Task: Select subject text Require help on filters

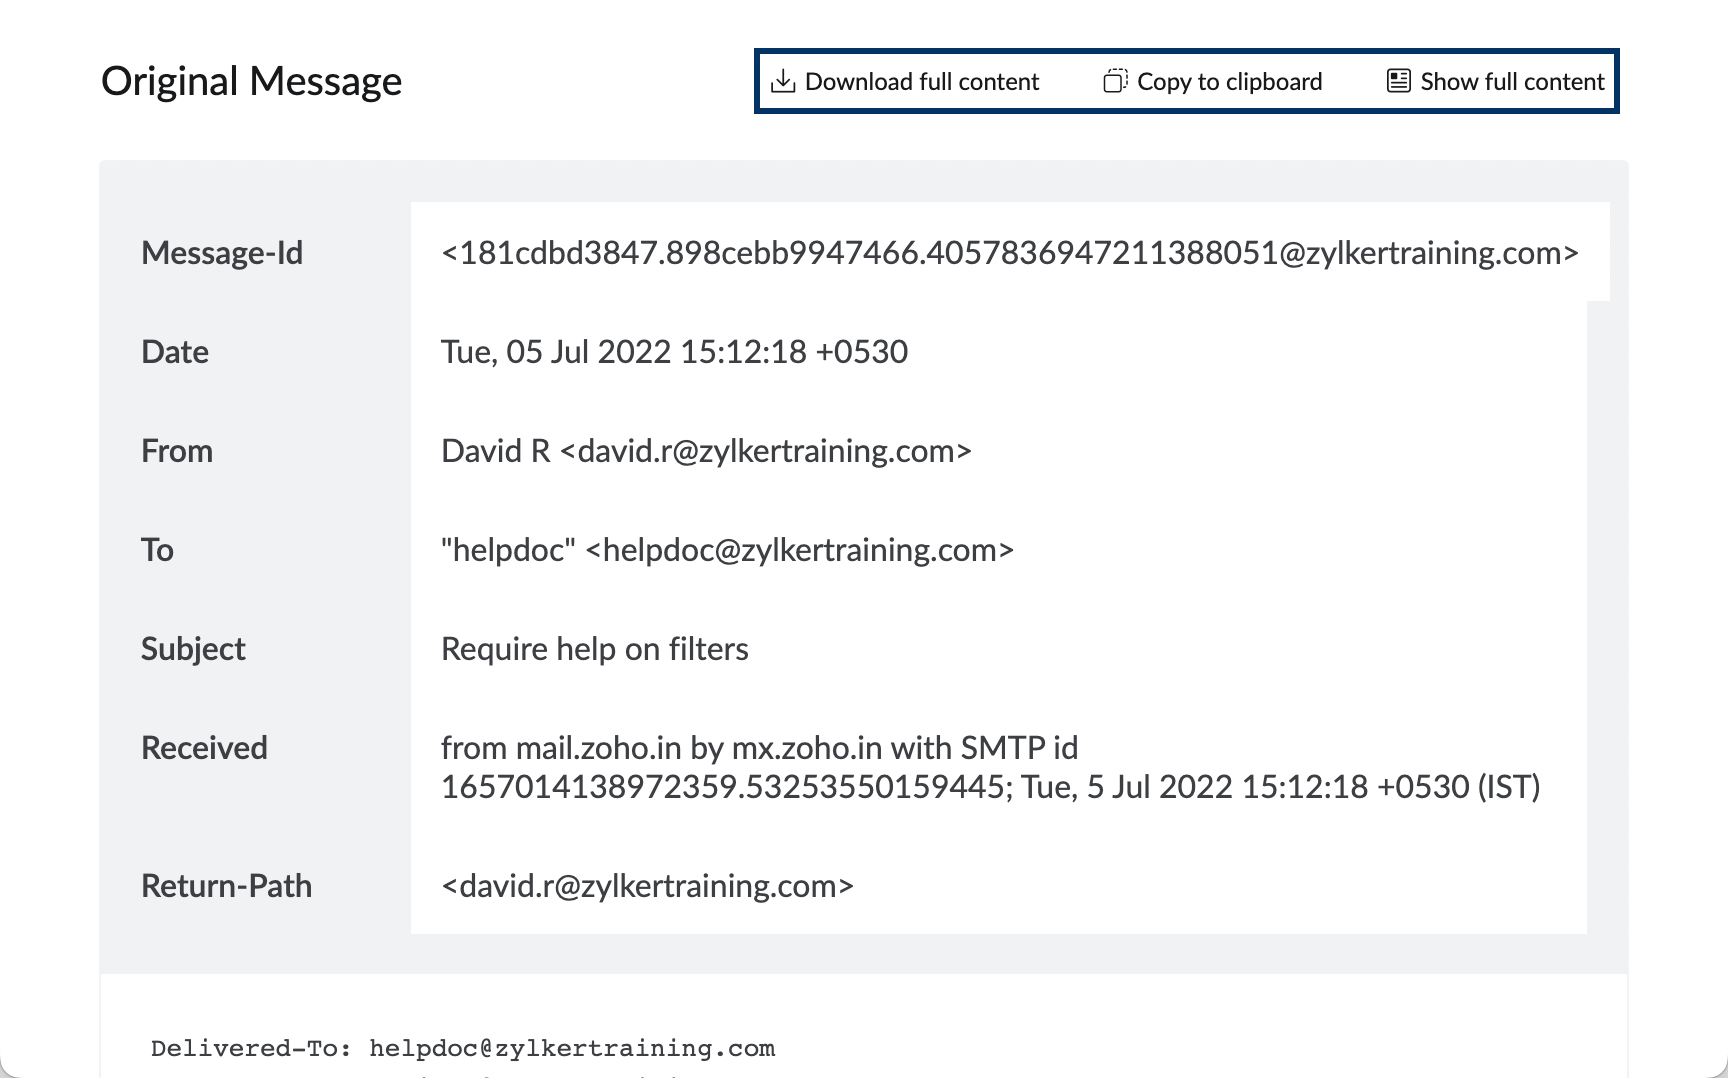Action: (595, 649)
